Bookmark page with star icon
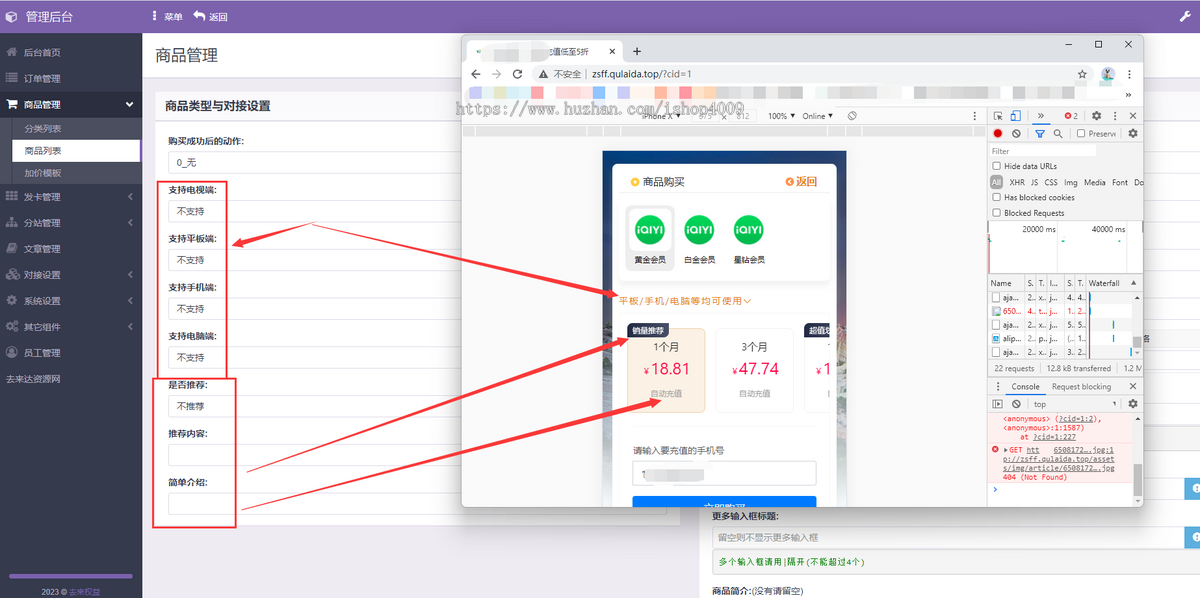Screen dimensions: 1200x598 coord(1082,74)
